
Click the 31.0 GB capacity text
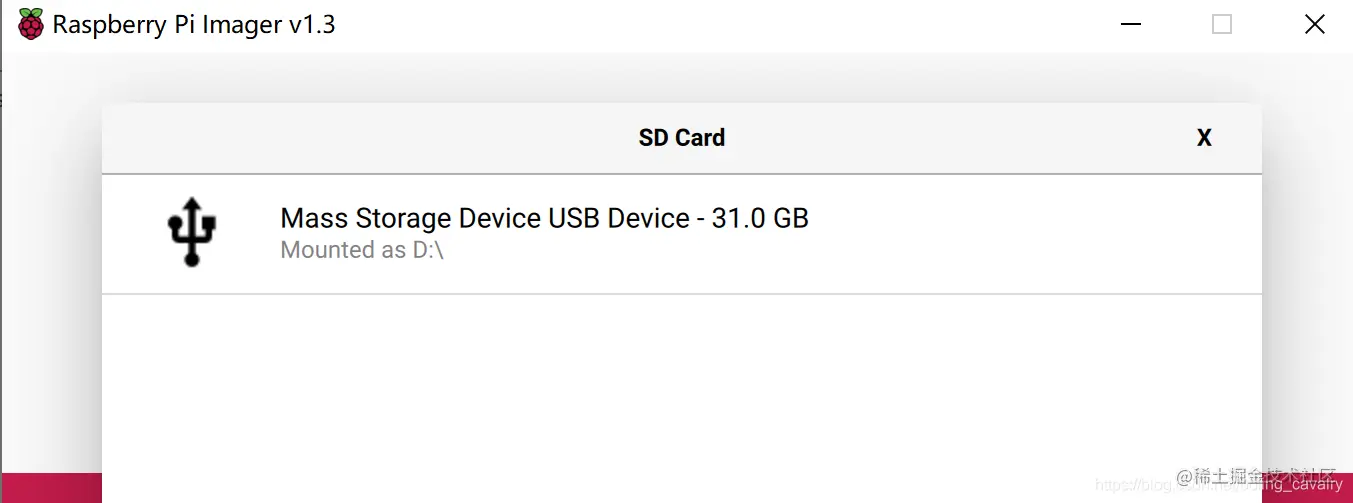click(x=759, y=218)
